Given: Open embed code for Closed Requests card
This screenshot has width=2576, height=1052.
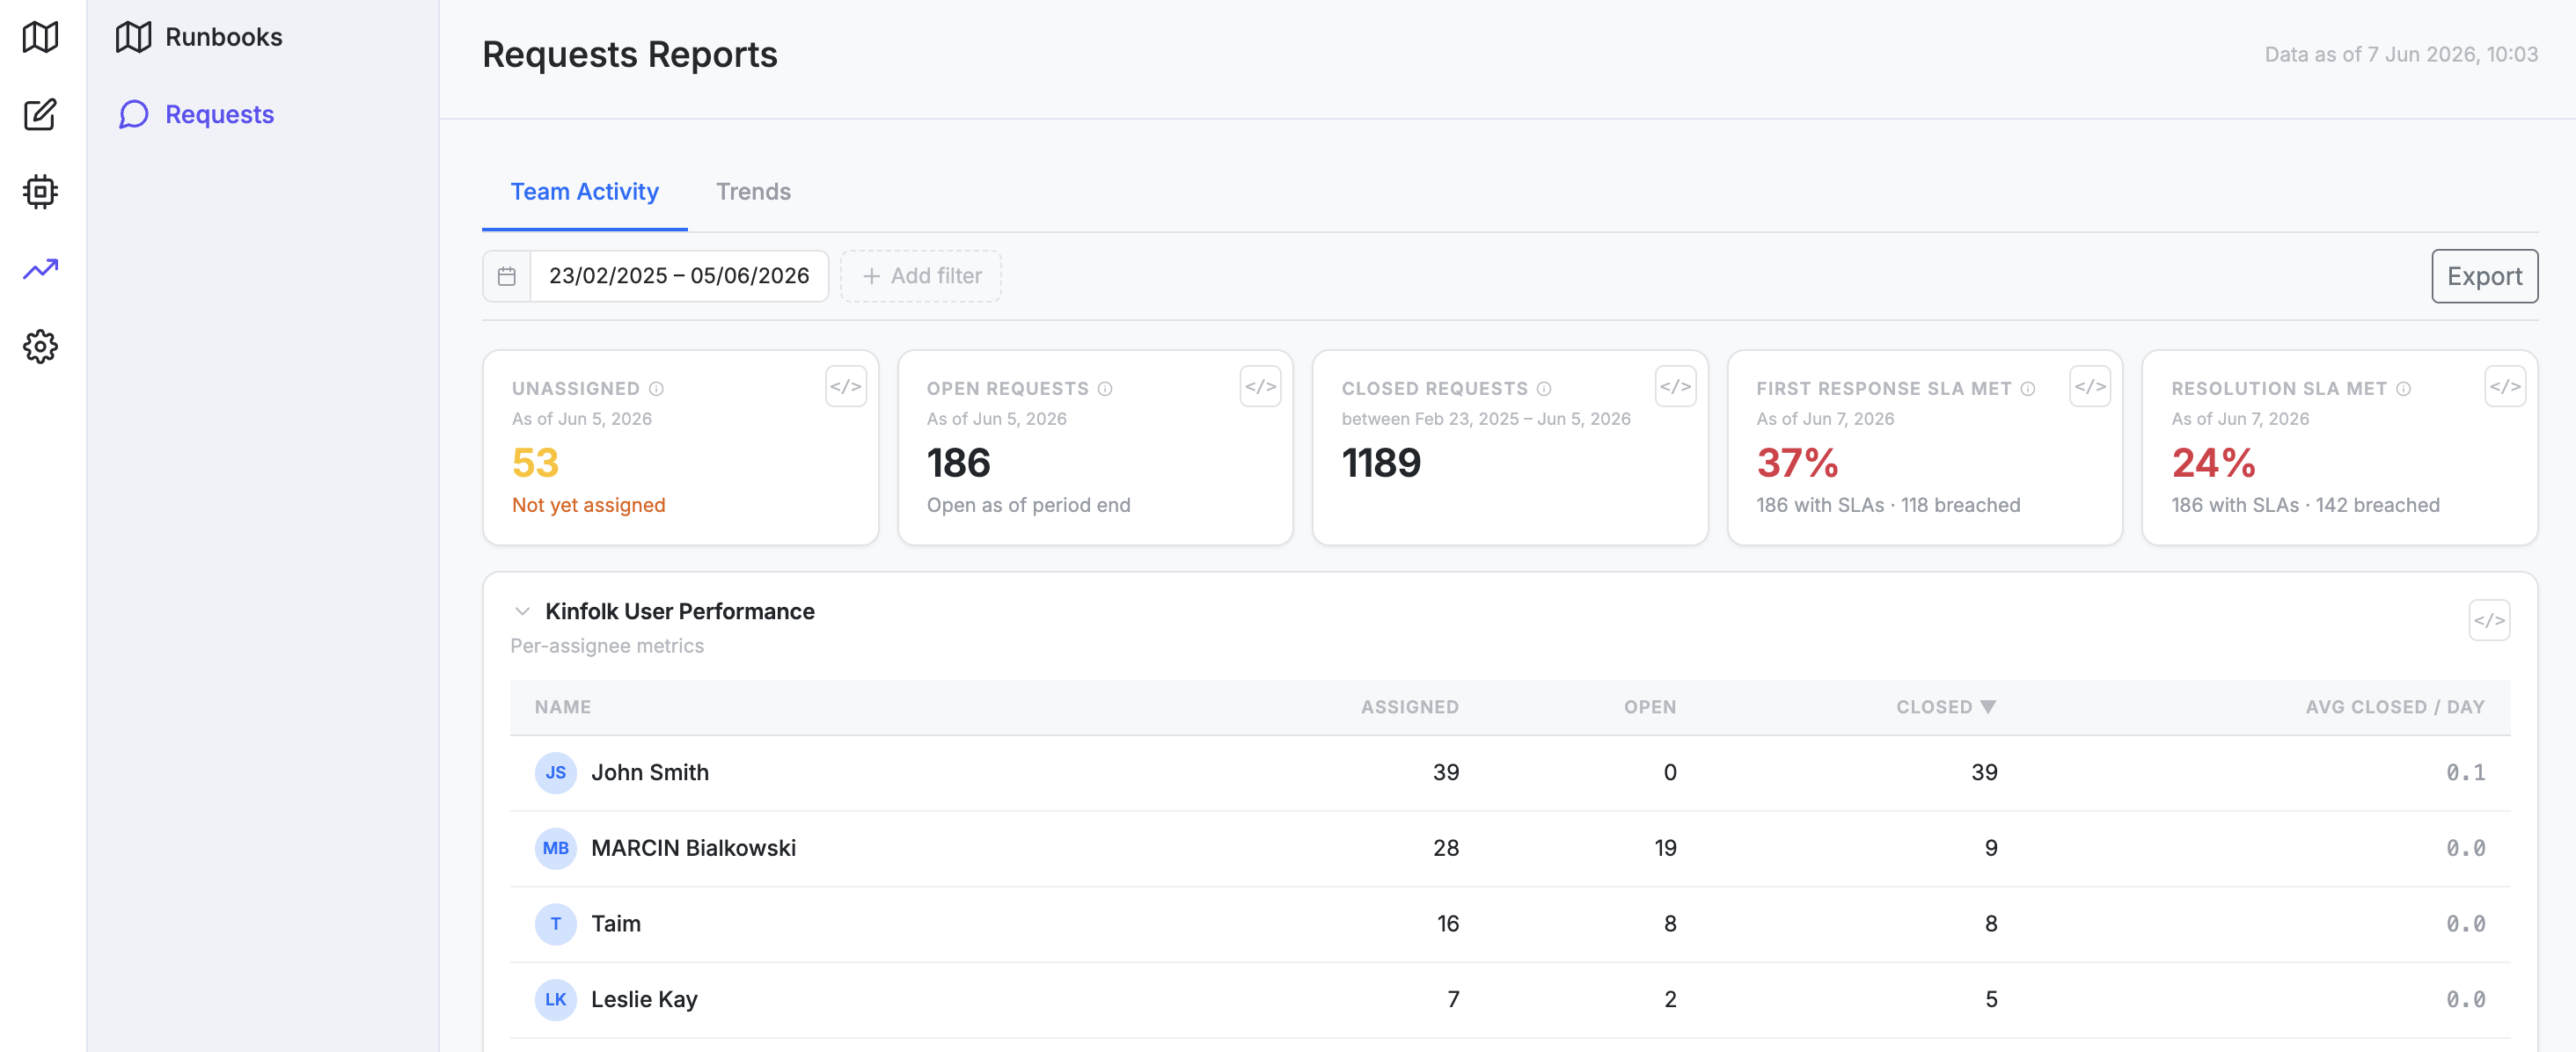Looking at the screenshot, I should pyautogui.click(x=1675, y=387).
